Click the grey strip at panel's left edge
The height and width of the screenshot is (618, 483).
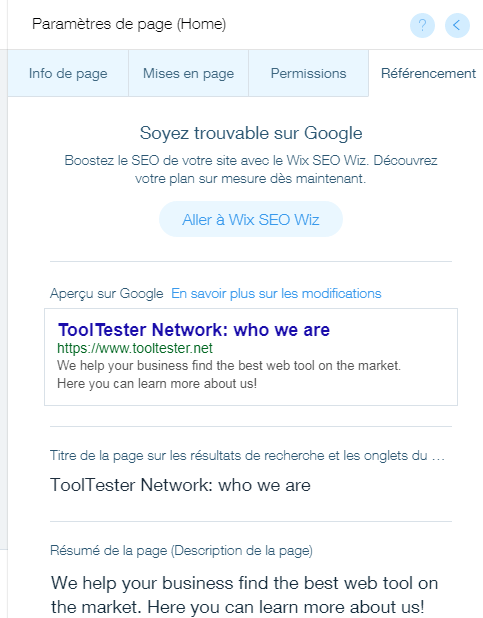[x=4, y=300]
